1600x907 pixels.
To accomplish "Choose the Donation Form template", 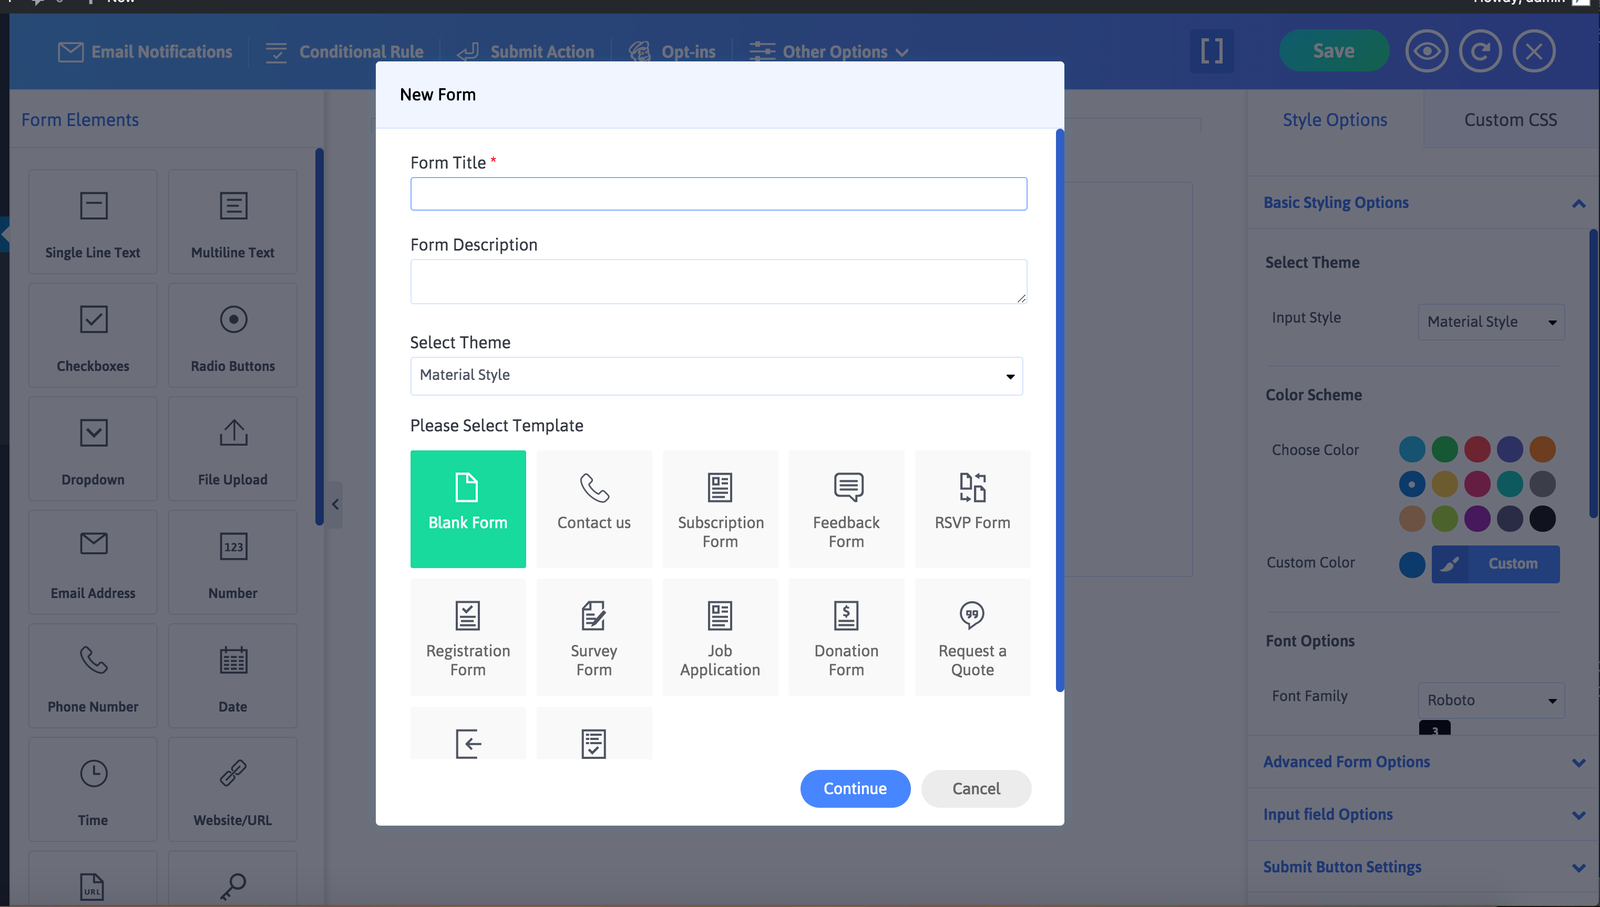I will (846, 637).
